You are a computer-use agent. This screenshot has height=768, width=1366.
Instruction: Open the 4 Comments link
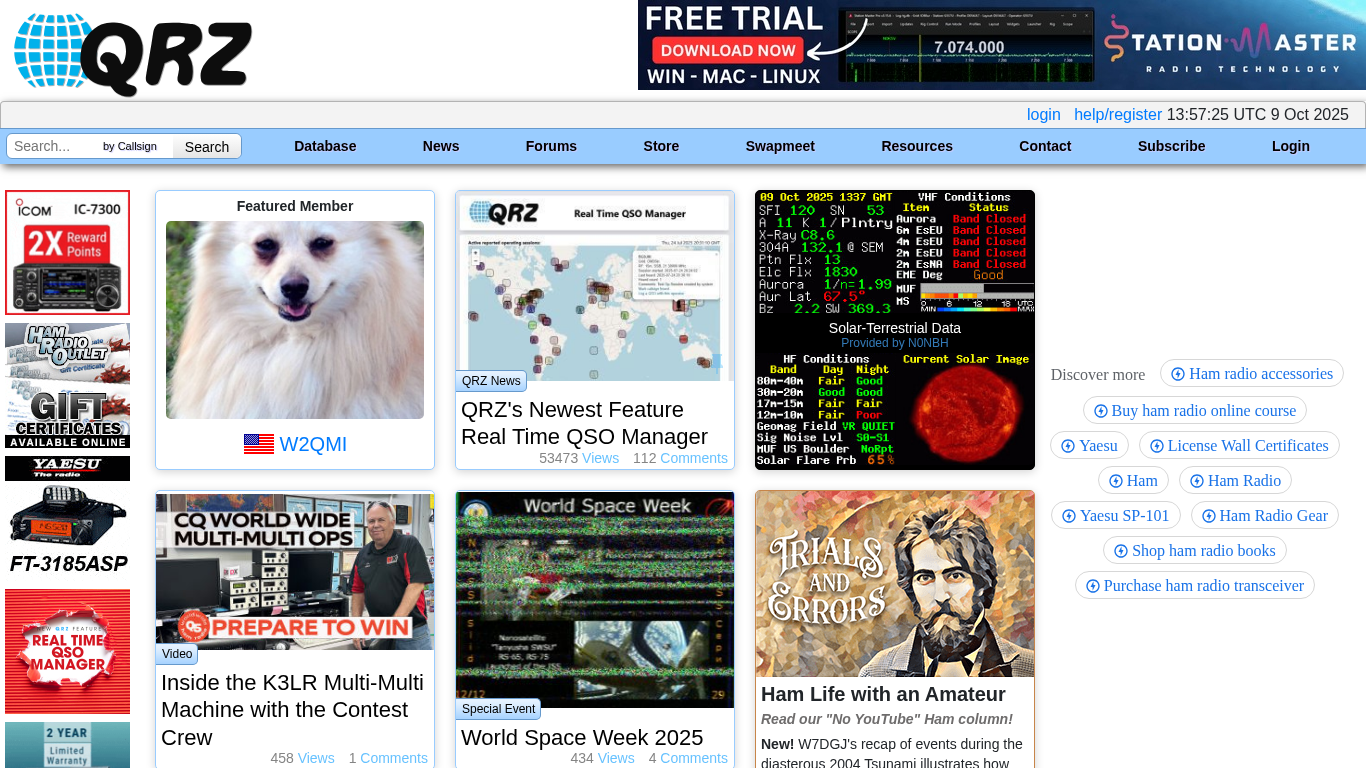click(x=694, y=758)
